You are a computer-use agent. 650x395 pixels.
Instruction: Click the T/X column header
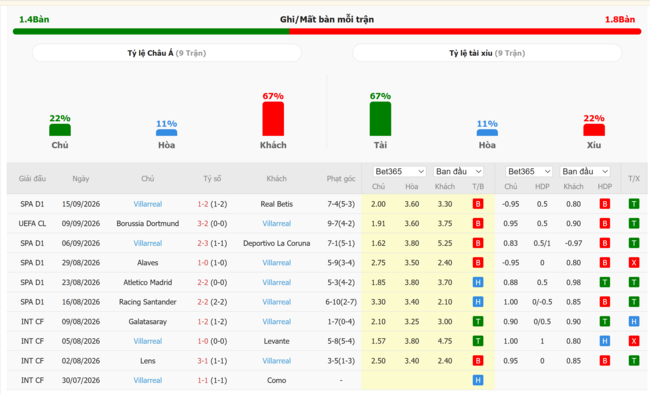pyautogui.click(x=634, y=179)
